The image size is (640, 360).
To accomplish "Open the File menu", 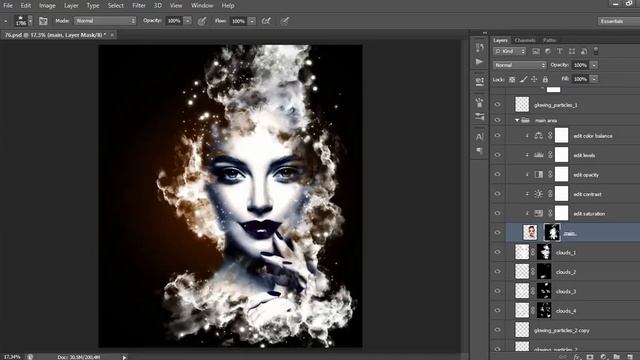I will click(8, 6).
